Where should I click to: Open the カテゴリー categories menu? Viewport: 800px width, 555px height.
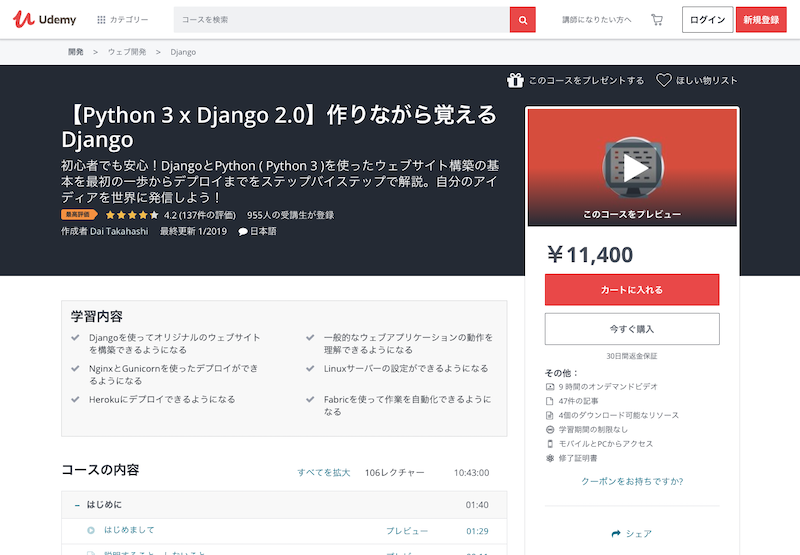click(122, 19)
